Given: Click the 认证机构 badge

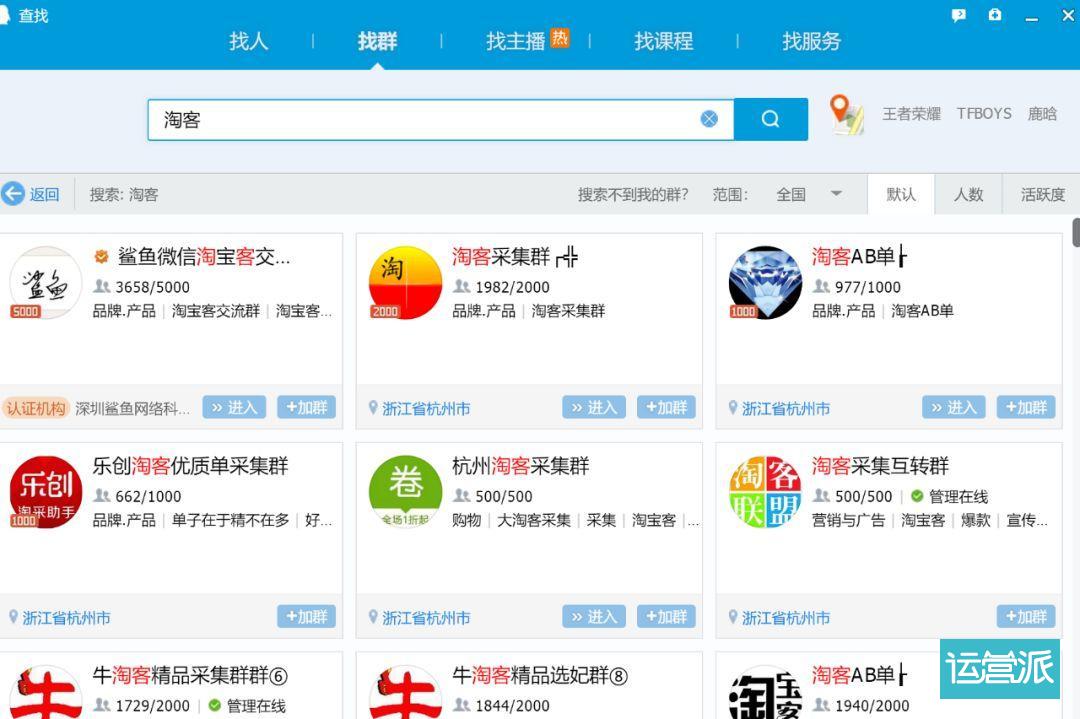Looking at the screenshot, I should pyautogui.click(x=36, y=408).
